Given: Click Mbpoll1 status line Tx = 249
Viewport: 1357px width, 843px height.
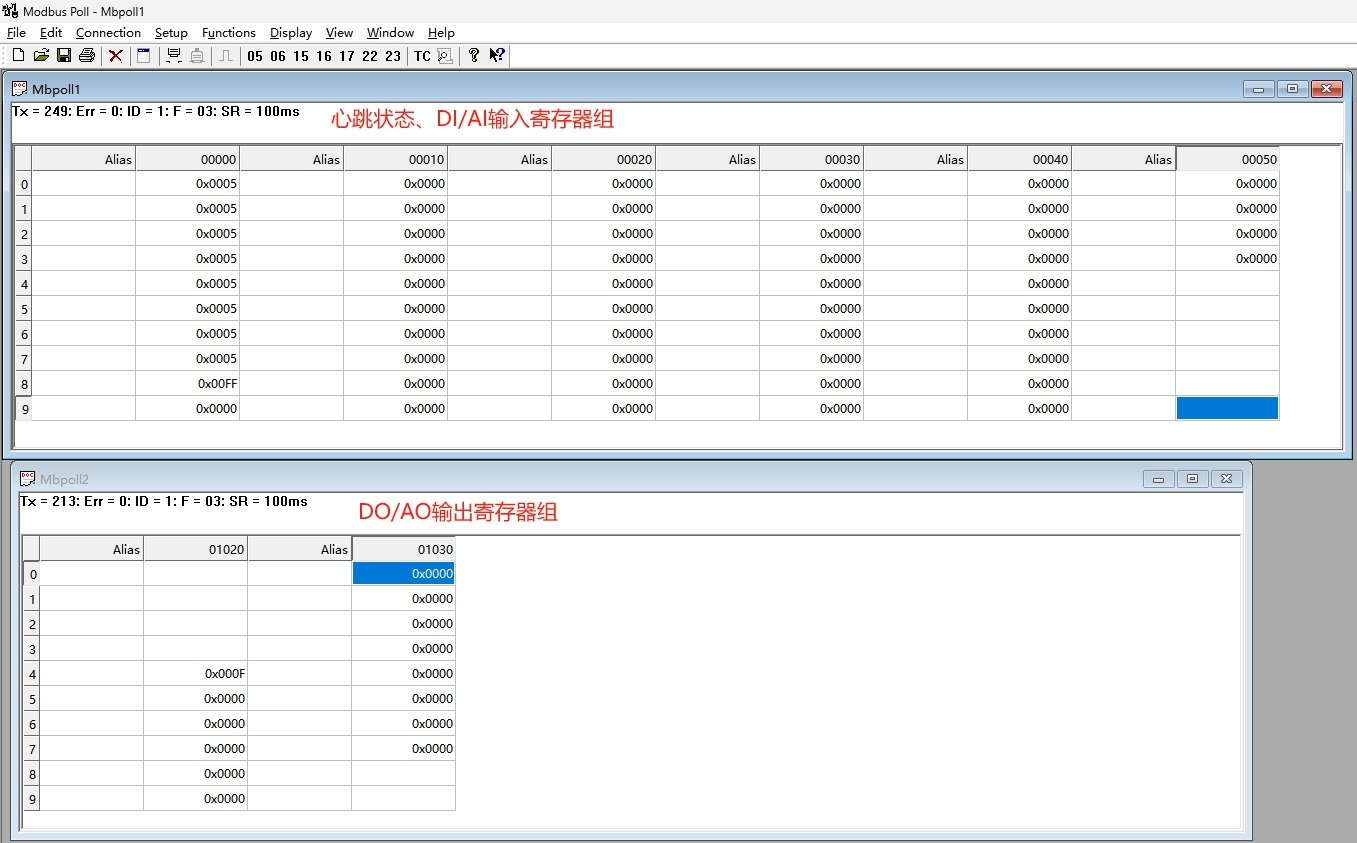Looking at the screenshot, I should (x=155, y=111).
